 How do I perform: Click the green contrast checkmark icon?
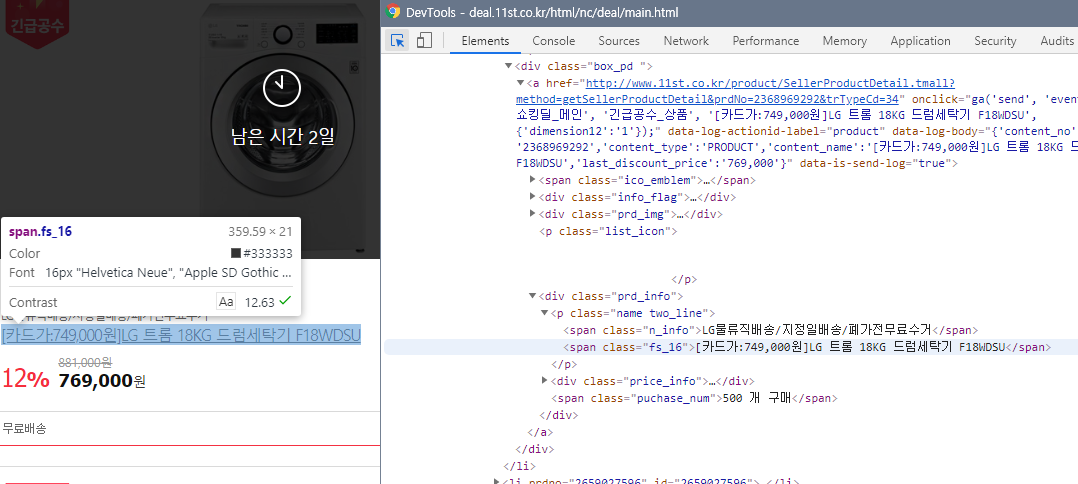pos(285,300)
